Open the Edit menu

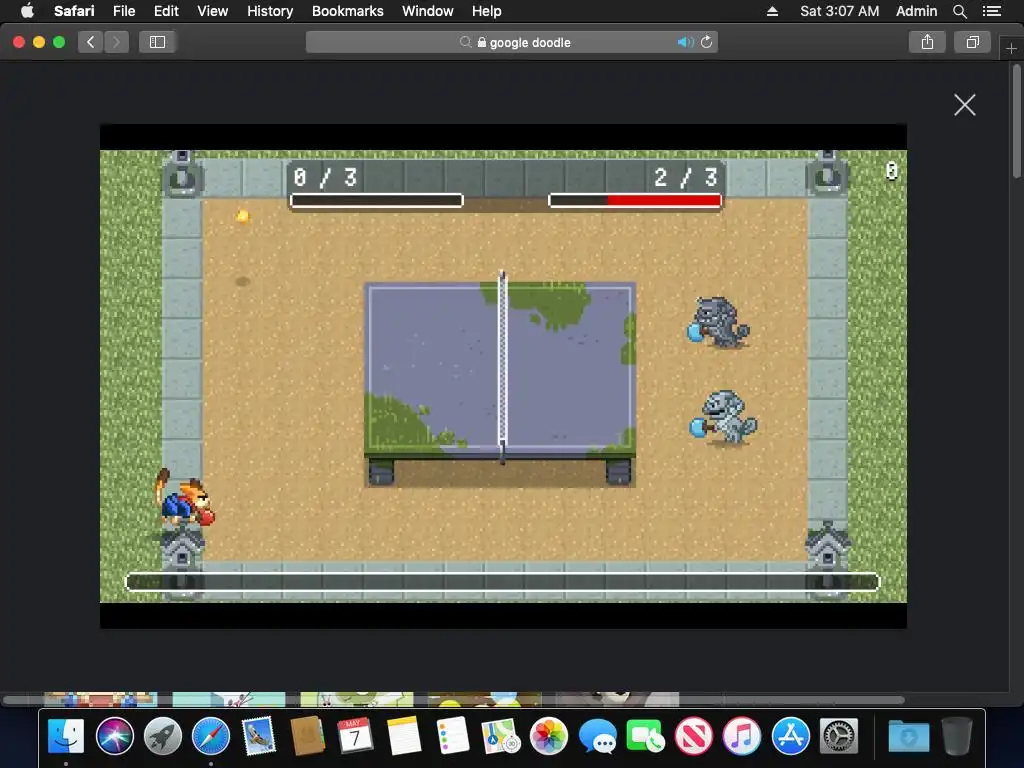click(x=166, y=11)
